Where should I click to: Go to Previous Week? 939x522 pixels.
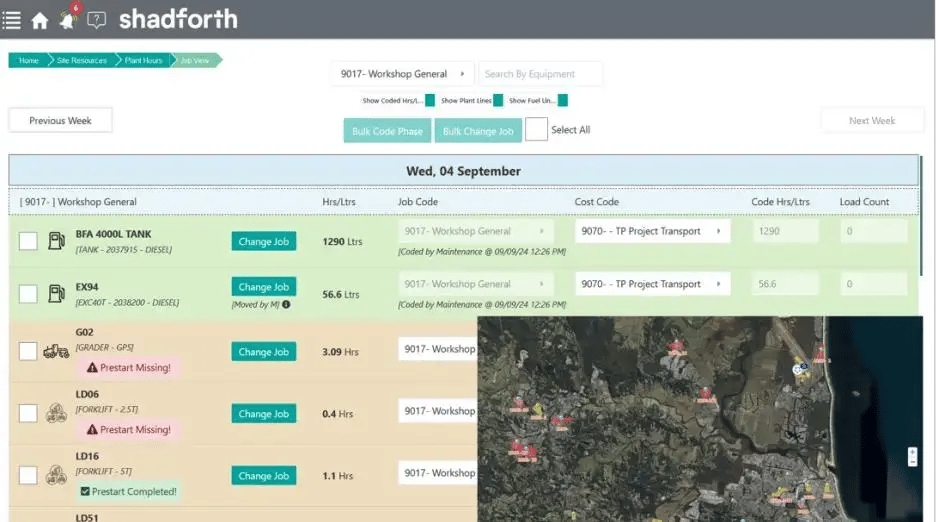pos(60,120)
